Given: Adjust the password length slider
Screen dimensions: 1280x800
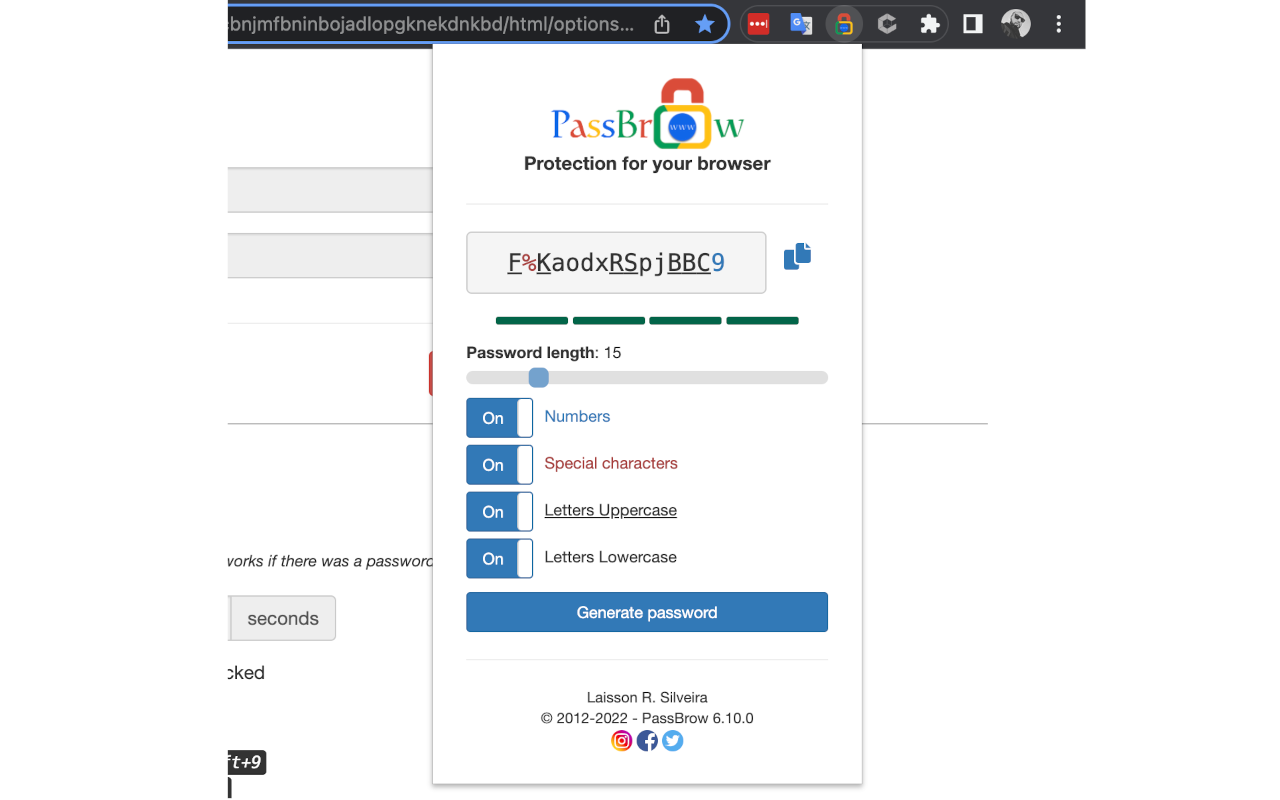Looking at the screenshot, I should (538, 377).
